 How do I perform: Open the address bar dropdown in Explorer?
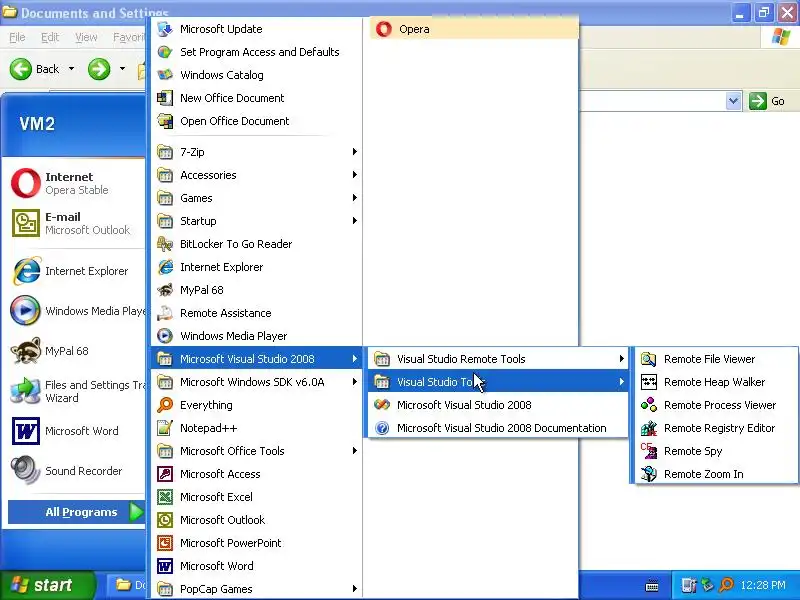pyautogui.click(x=733, y=101)
